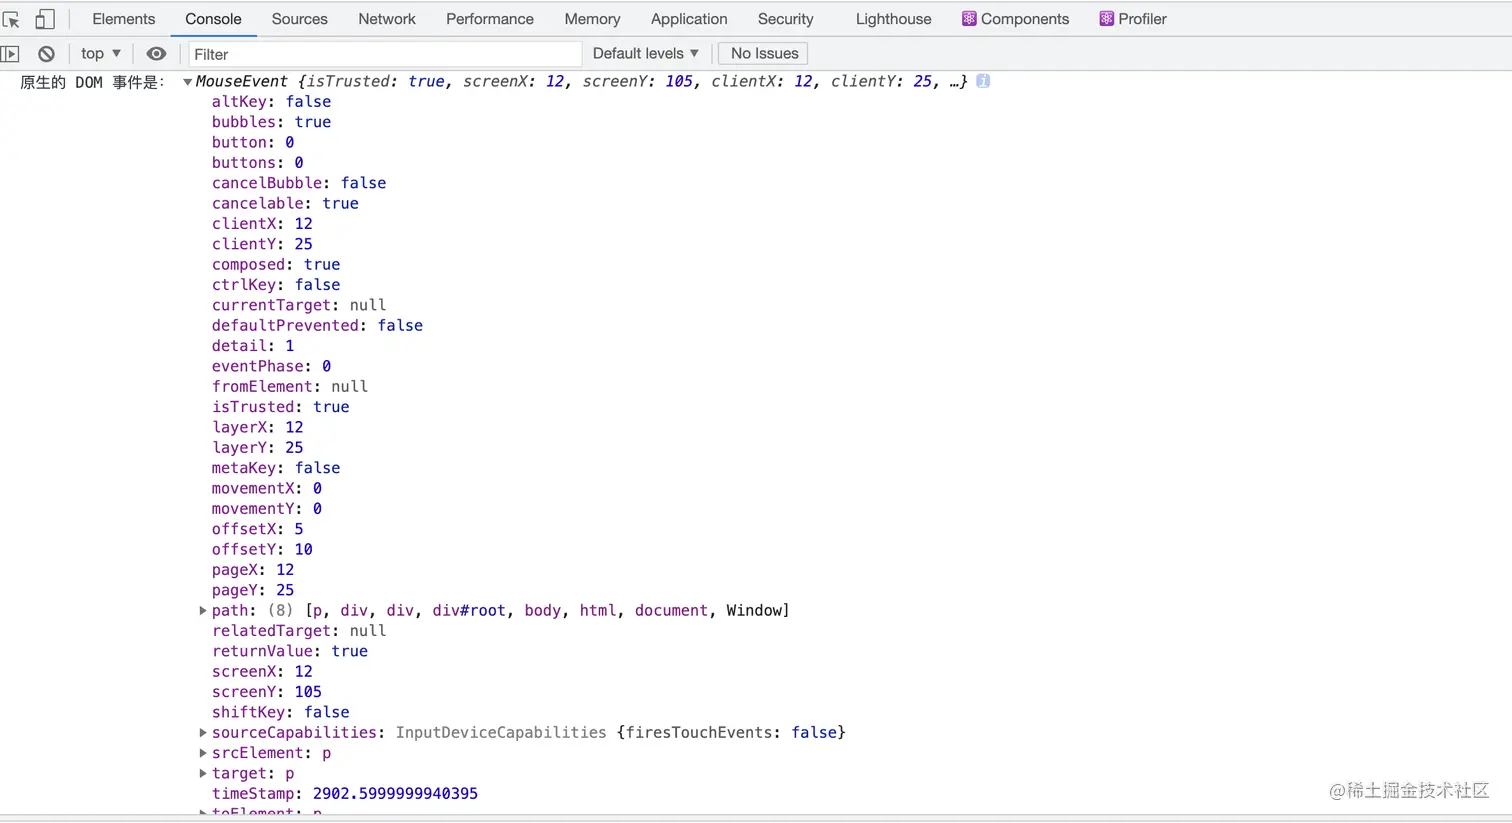Select the pageY: 25 line

coord(253,590)
